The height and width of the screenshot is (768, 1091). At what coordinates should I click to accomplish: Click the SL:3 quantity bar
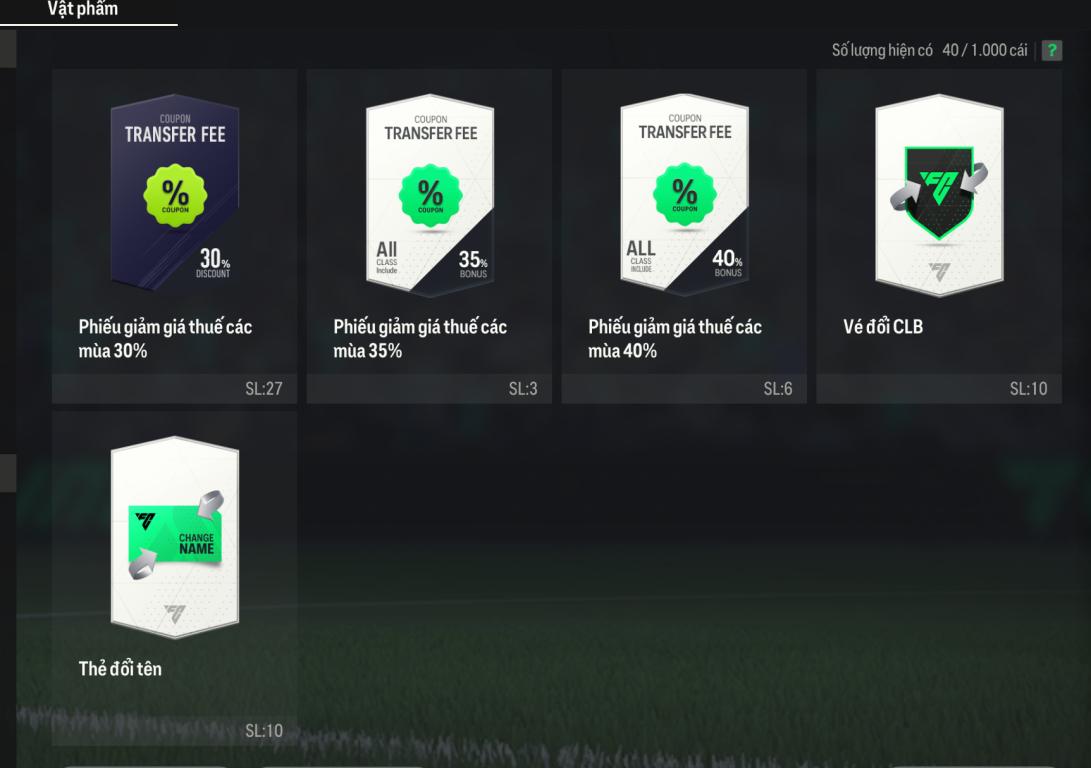point(429,388)
